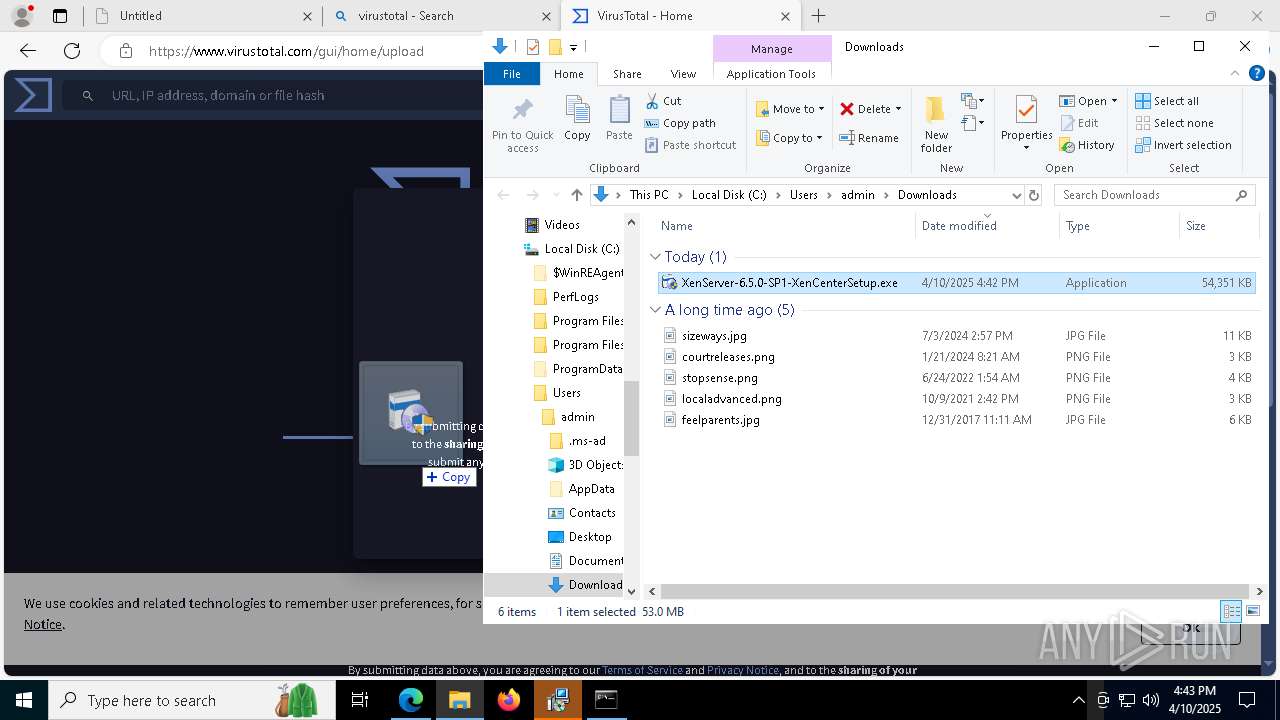
Task: Open the Move to dropdown
Action: tap(790, 109)
